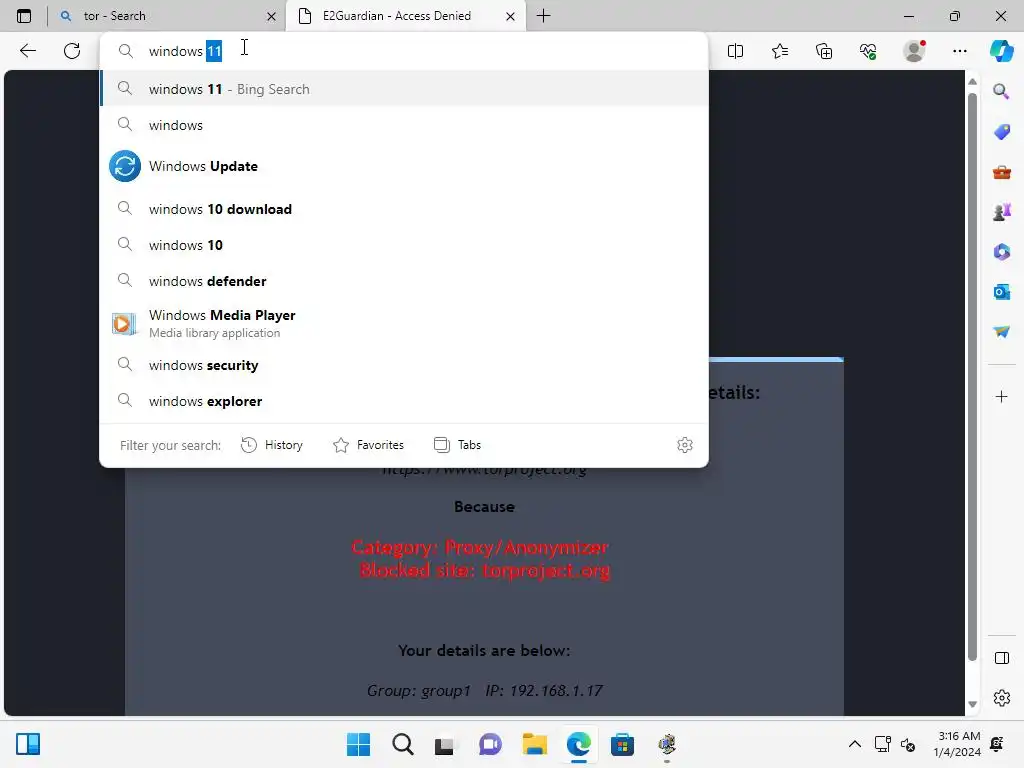This screenshot has width=1024, height=768.
Task: Click the scrollbar down arrow
Action: (972, 705)
